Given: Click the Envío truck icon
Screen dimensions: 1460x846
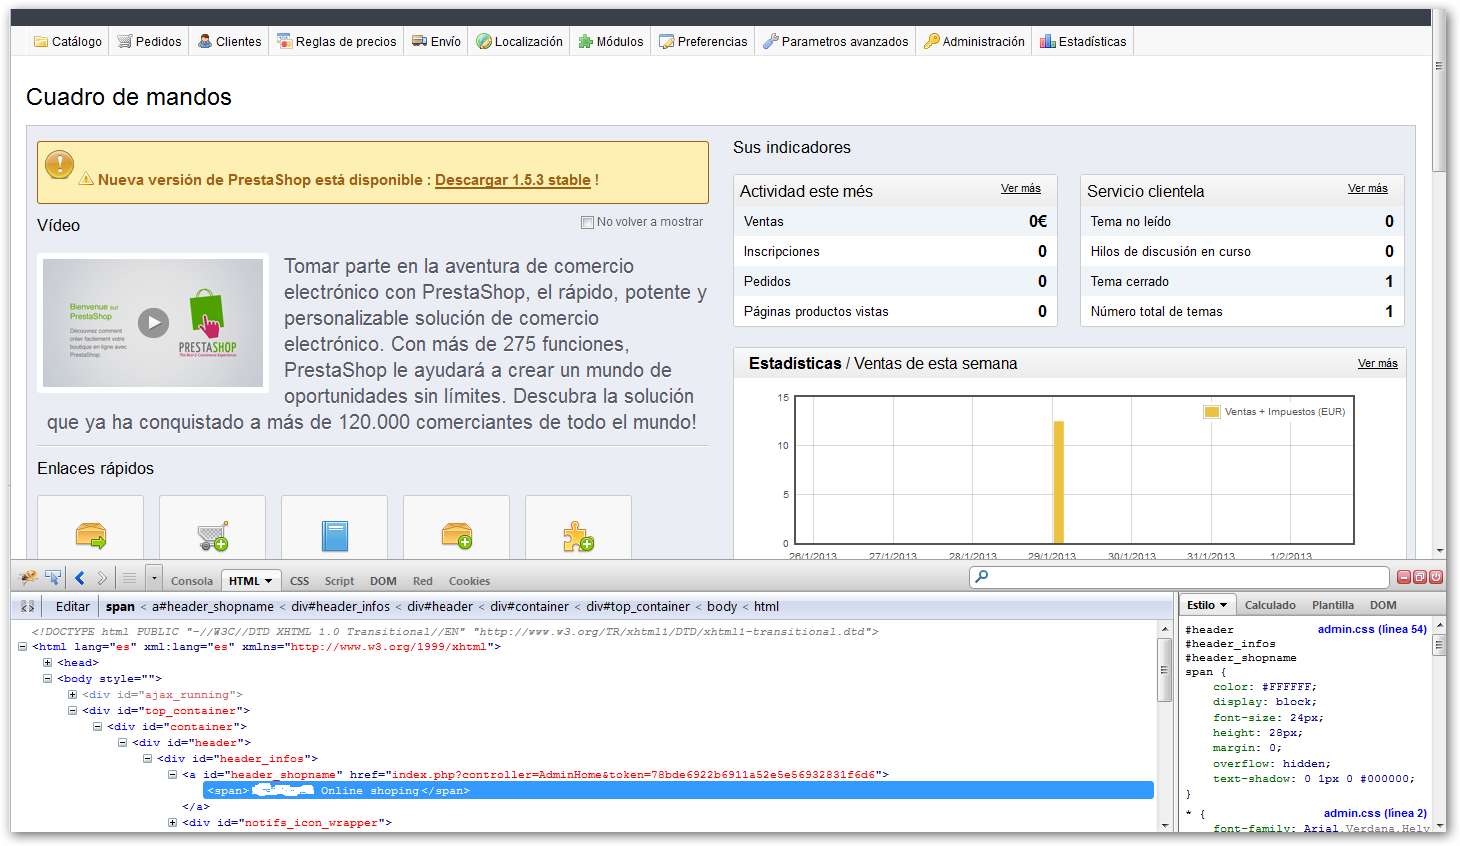Looking at the screenshot, I should coord(420,41).
